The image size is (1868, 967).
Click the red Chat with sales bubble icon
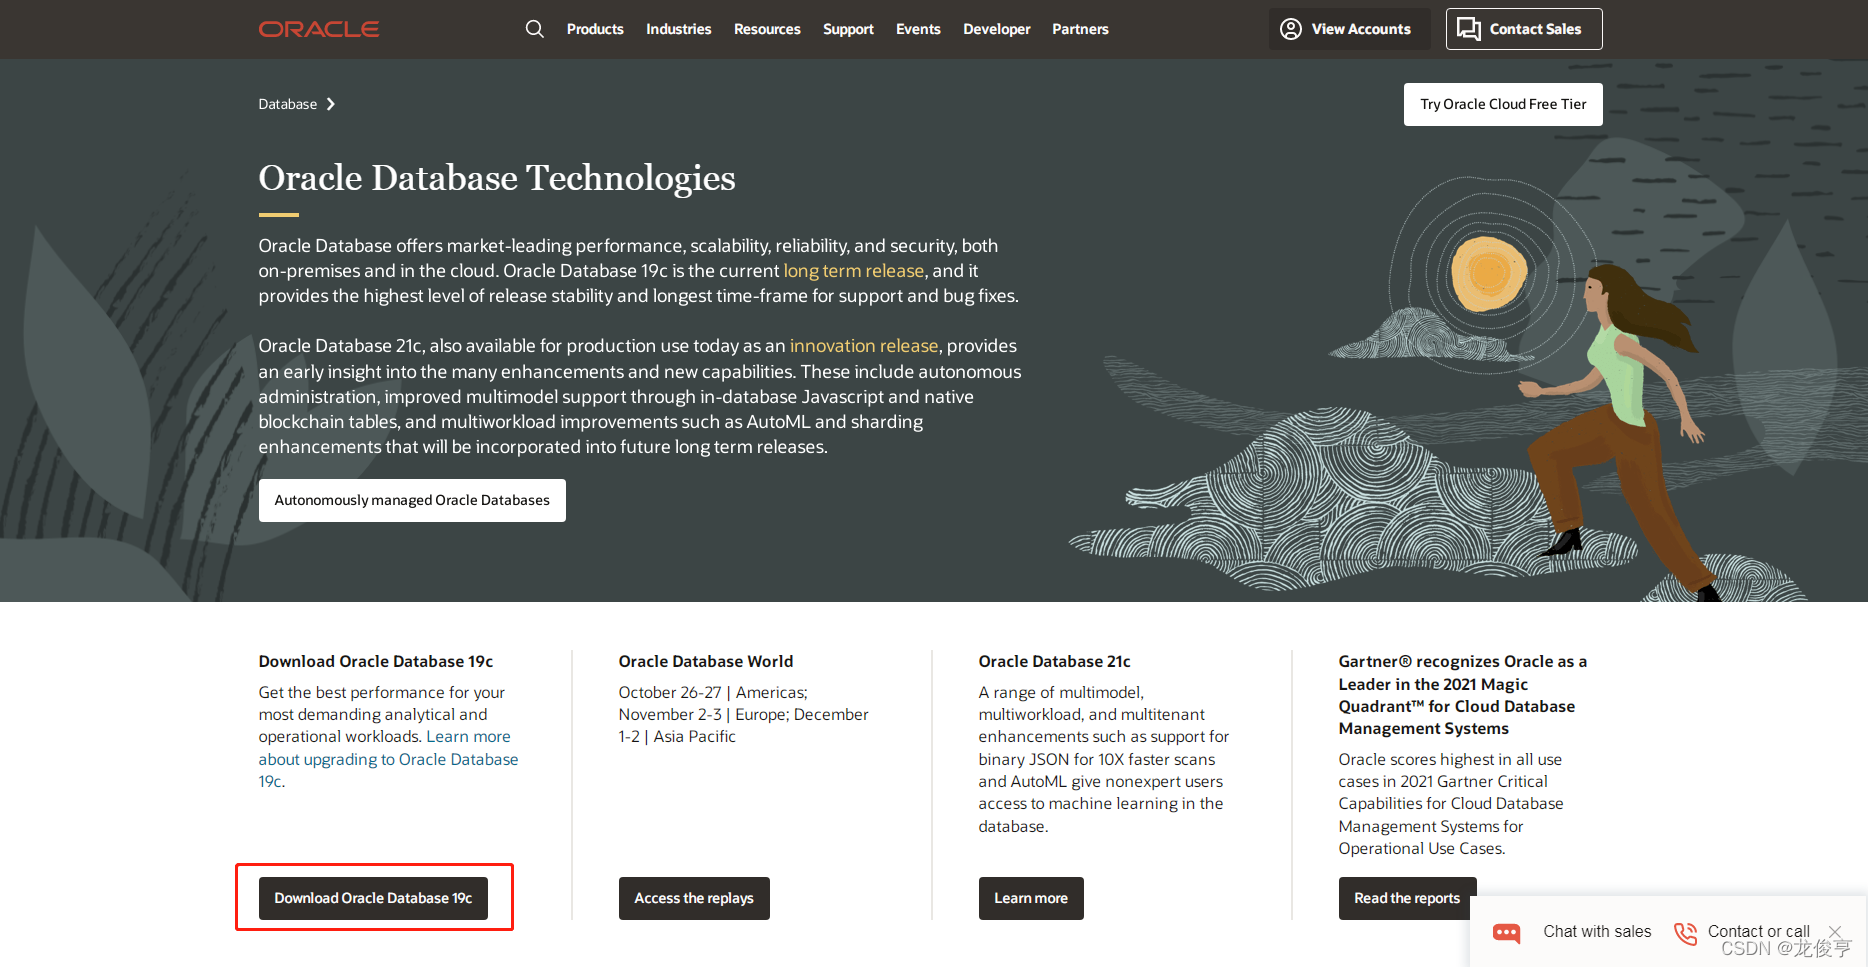1506,933
